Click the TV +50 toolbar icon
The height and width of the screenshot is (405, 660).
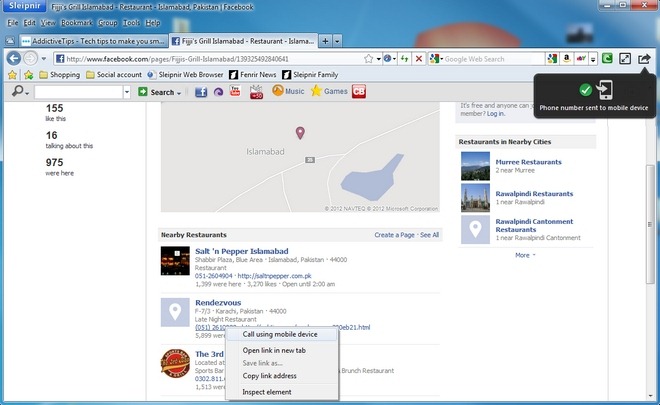[256, 92]
